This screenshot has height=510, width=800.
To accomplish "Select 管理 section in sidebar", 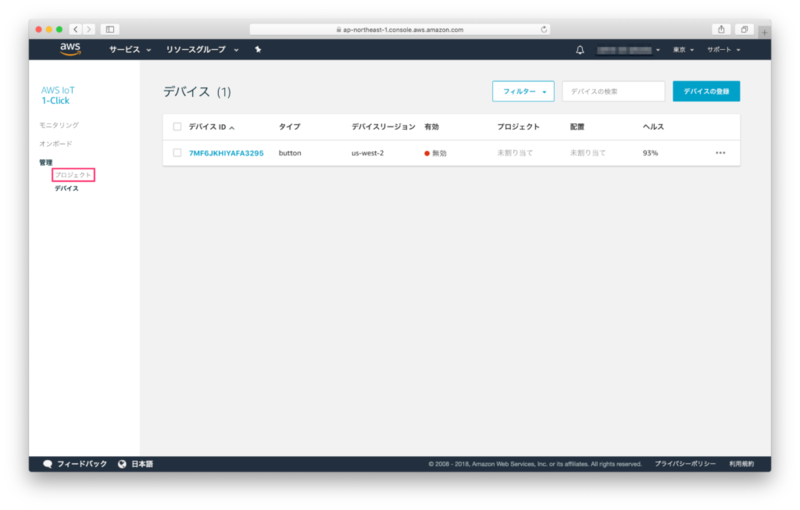I will coord(46,162).
